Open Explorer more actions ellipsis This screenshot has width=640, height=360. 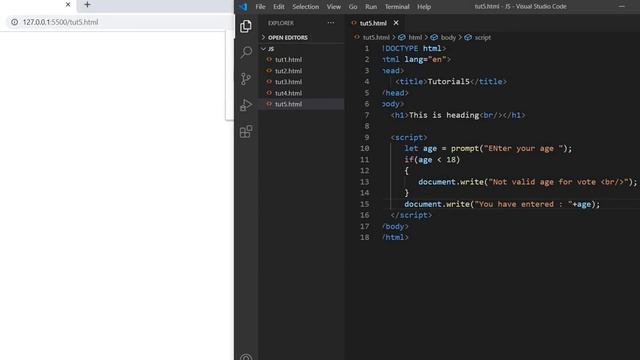(331, 23)
